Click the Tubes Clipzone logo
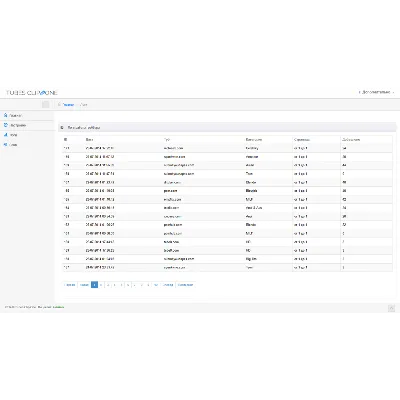400x400 pixels. (32, 93)
